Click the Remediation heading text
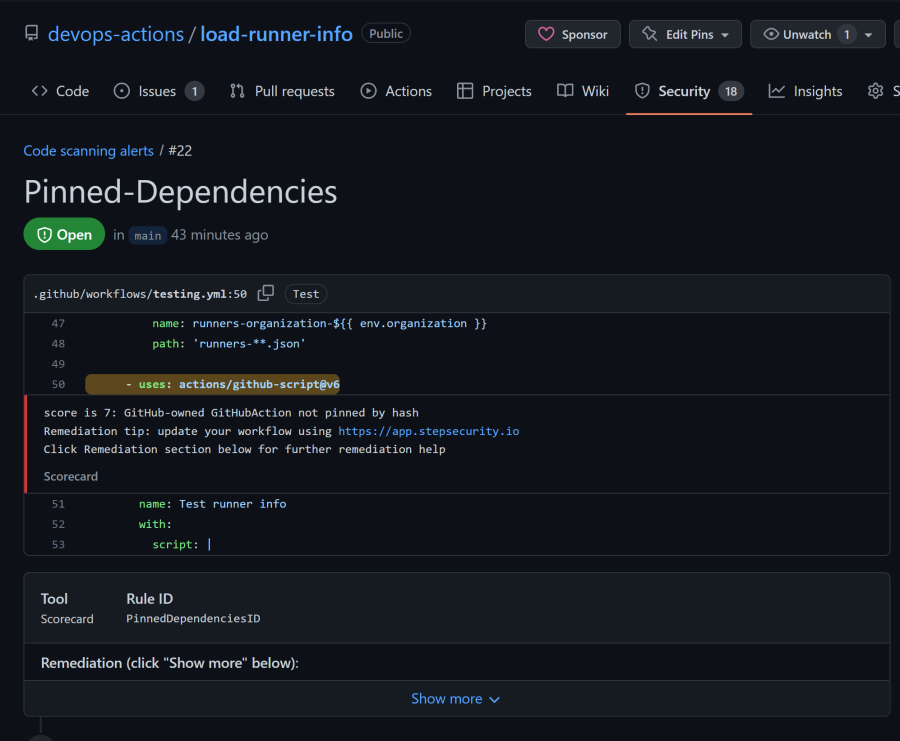 [170, 663]
